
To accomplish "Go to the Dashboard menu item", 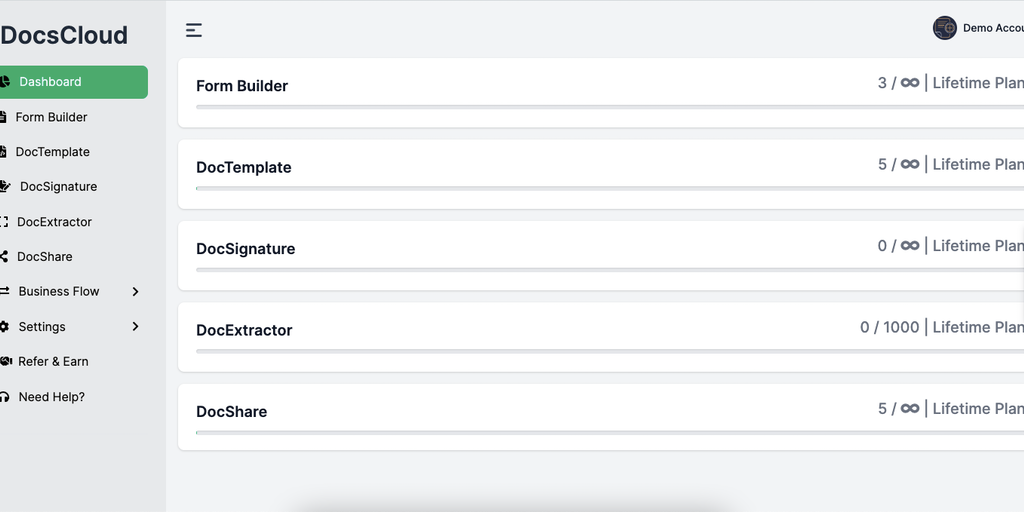I will pos(50,82).
